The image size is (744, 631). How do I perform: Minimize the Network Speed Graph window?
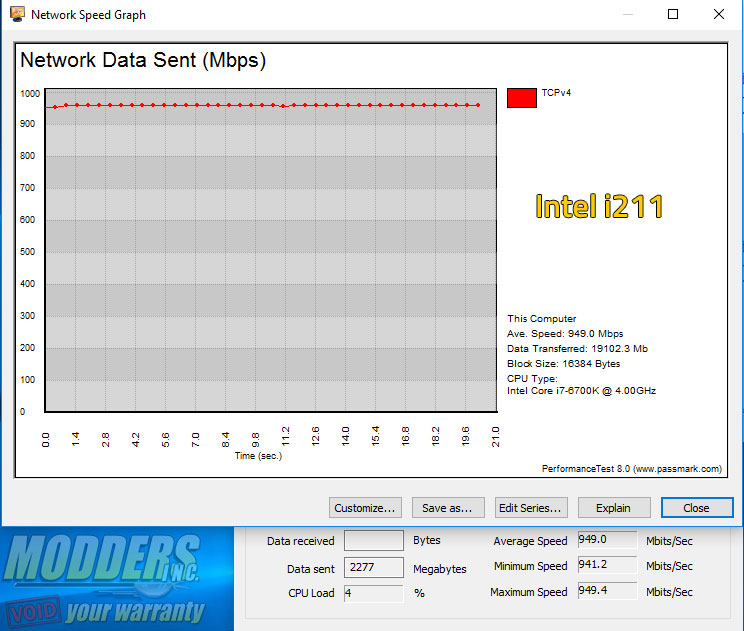pos(628,14)
